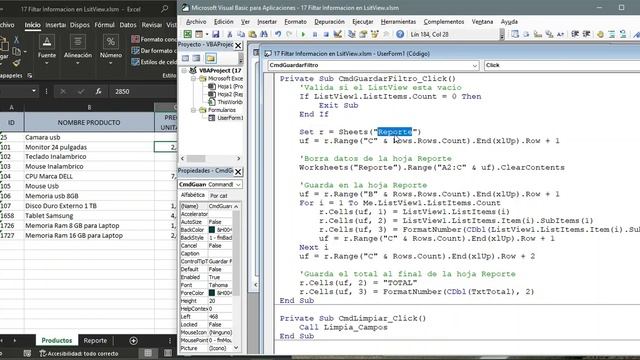Select ThisWorkbook in the Project tree
The image size is (640, 360).
click(225, 102)
